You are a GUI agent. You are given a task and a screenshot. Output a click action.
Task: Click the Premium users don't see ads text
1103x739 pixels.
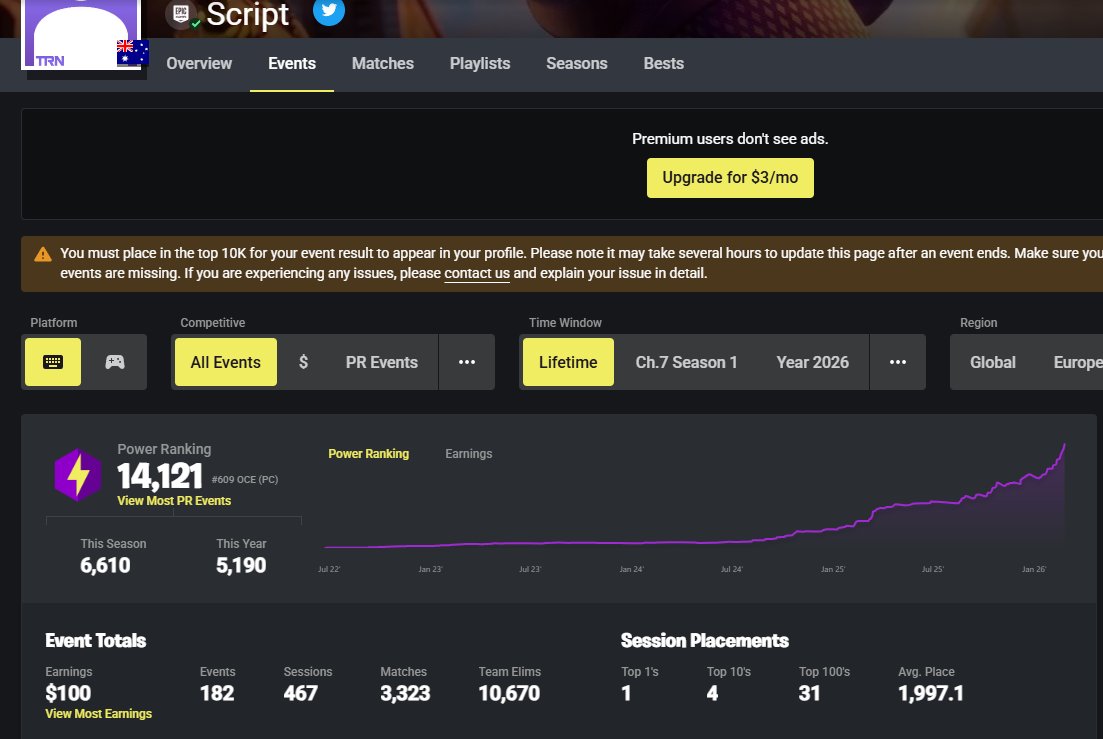click(x=730, y=139)
